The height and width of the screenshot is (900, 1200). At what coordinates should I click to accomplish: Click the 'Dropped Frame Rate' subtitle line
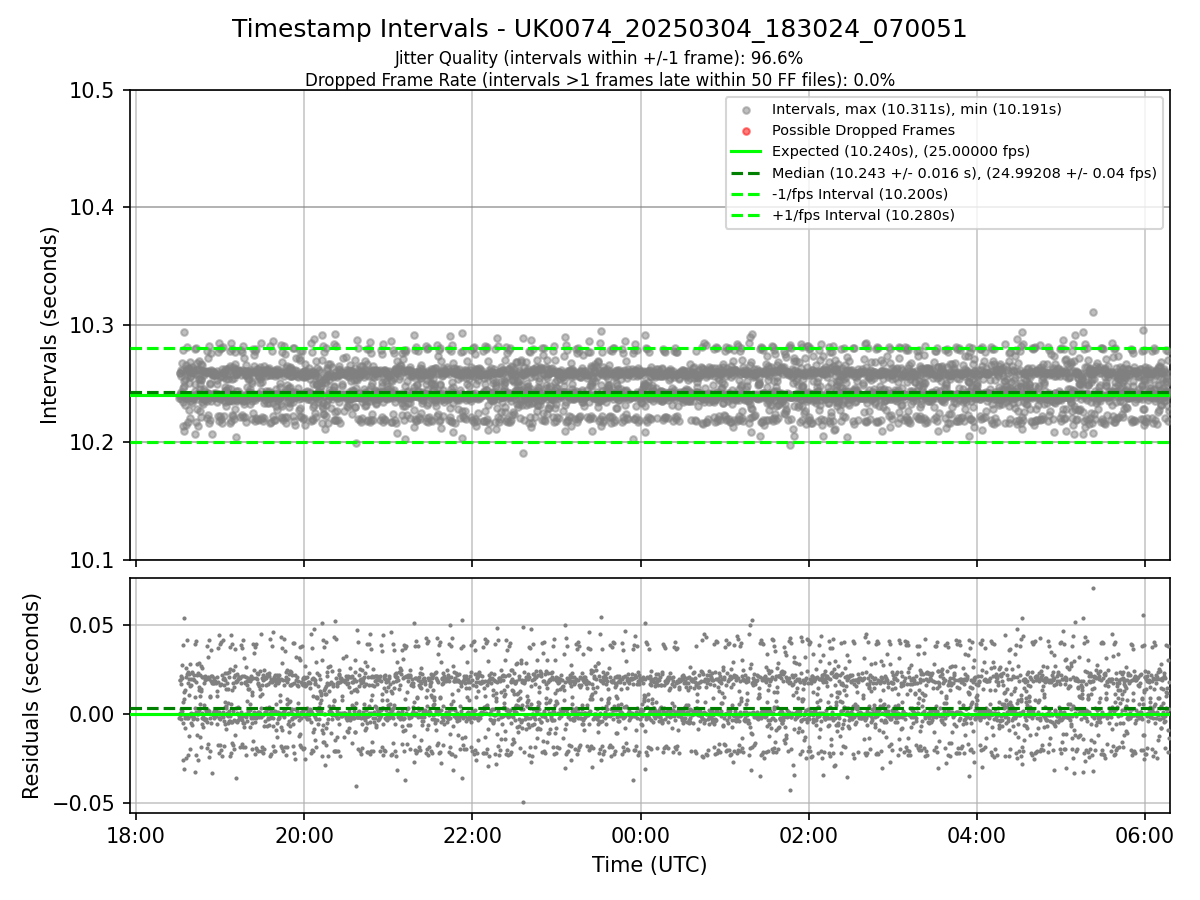[599, 80]
